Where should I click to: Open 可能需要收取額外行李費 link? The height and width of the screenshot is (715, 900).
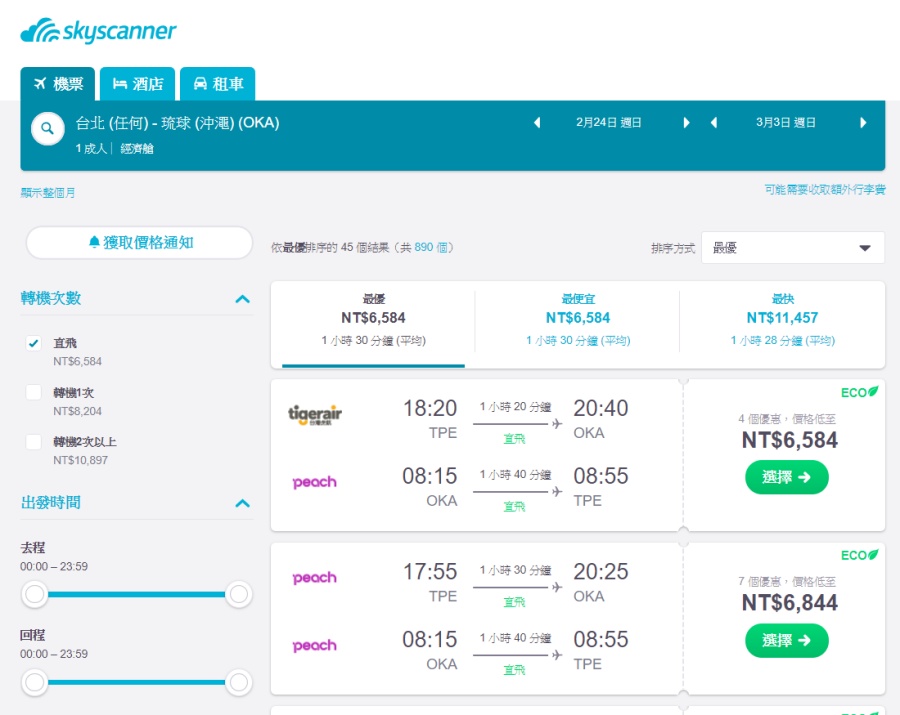825,189
